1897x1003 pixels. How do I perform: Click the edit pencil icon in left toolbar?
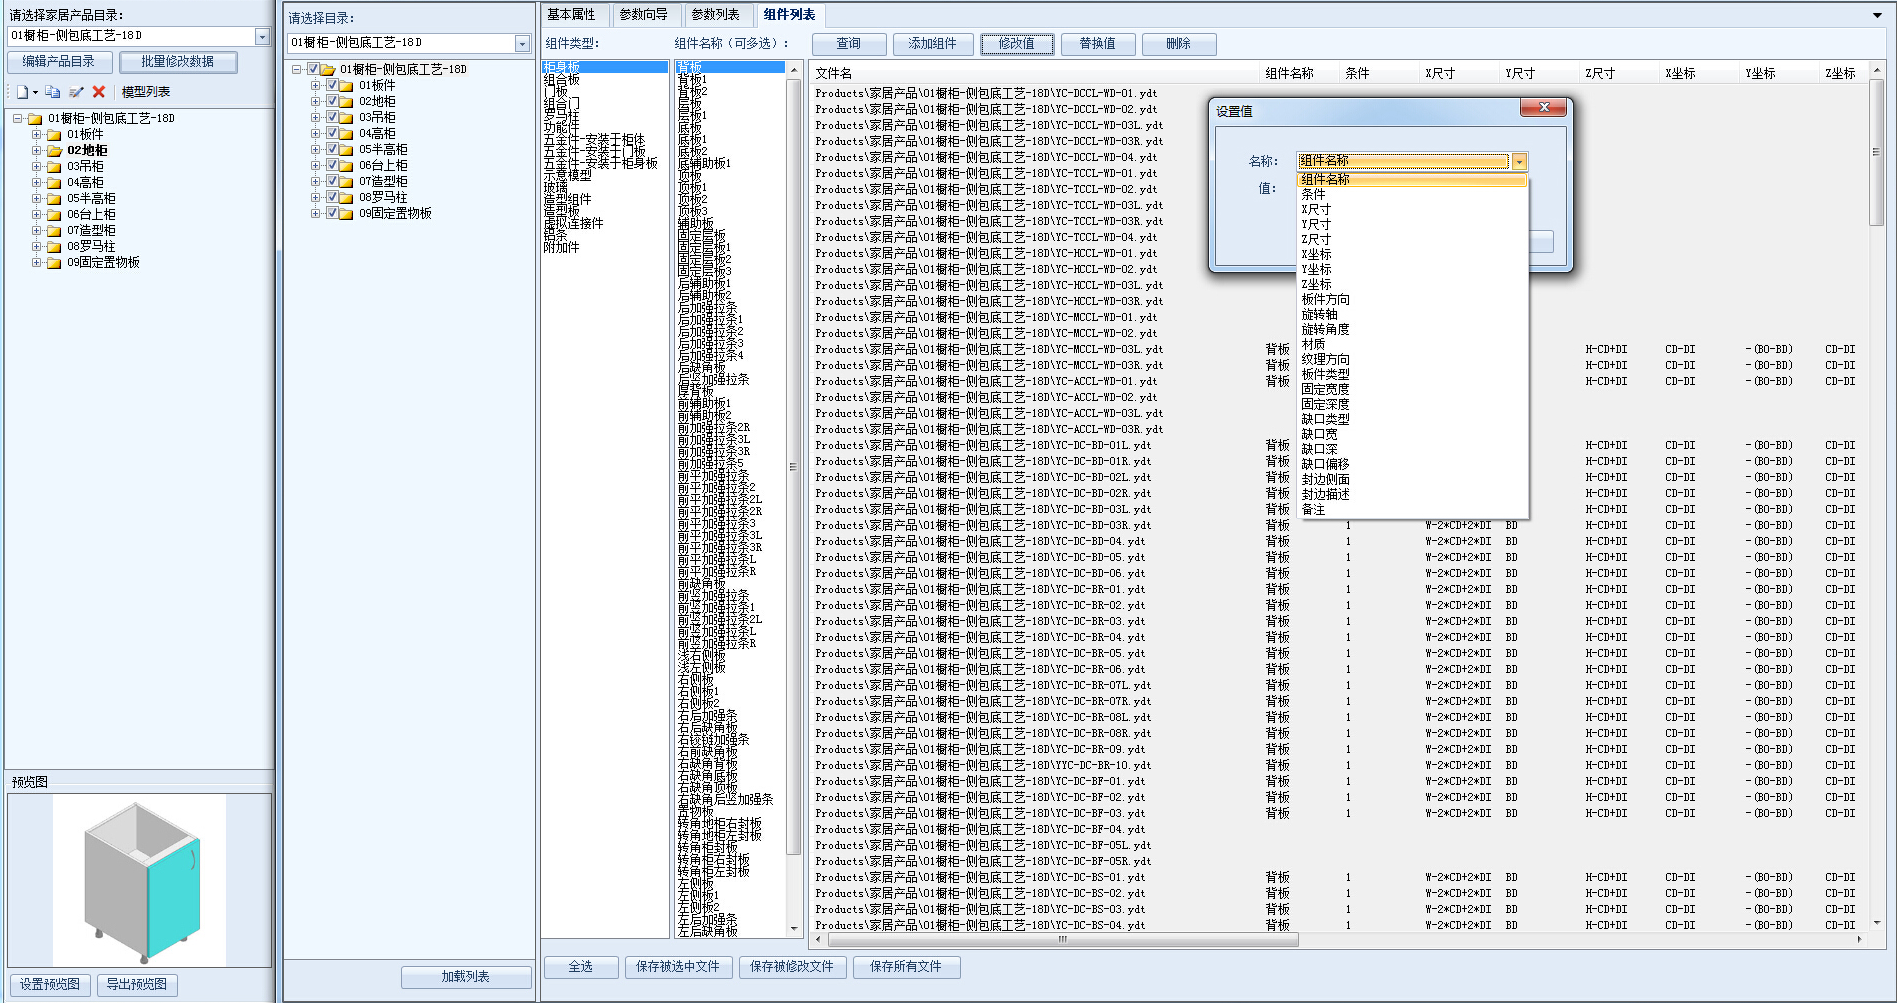(76, 92)
